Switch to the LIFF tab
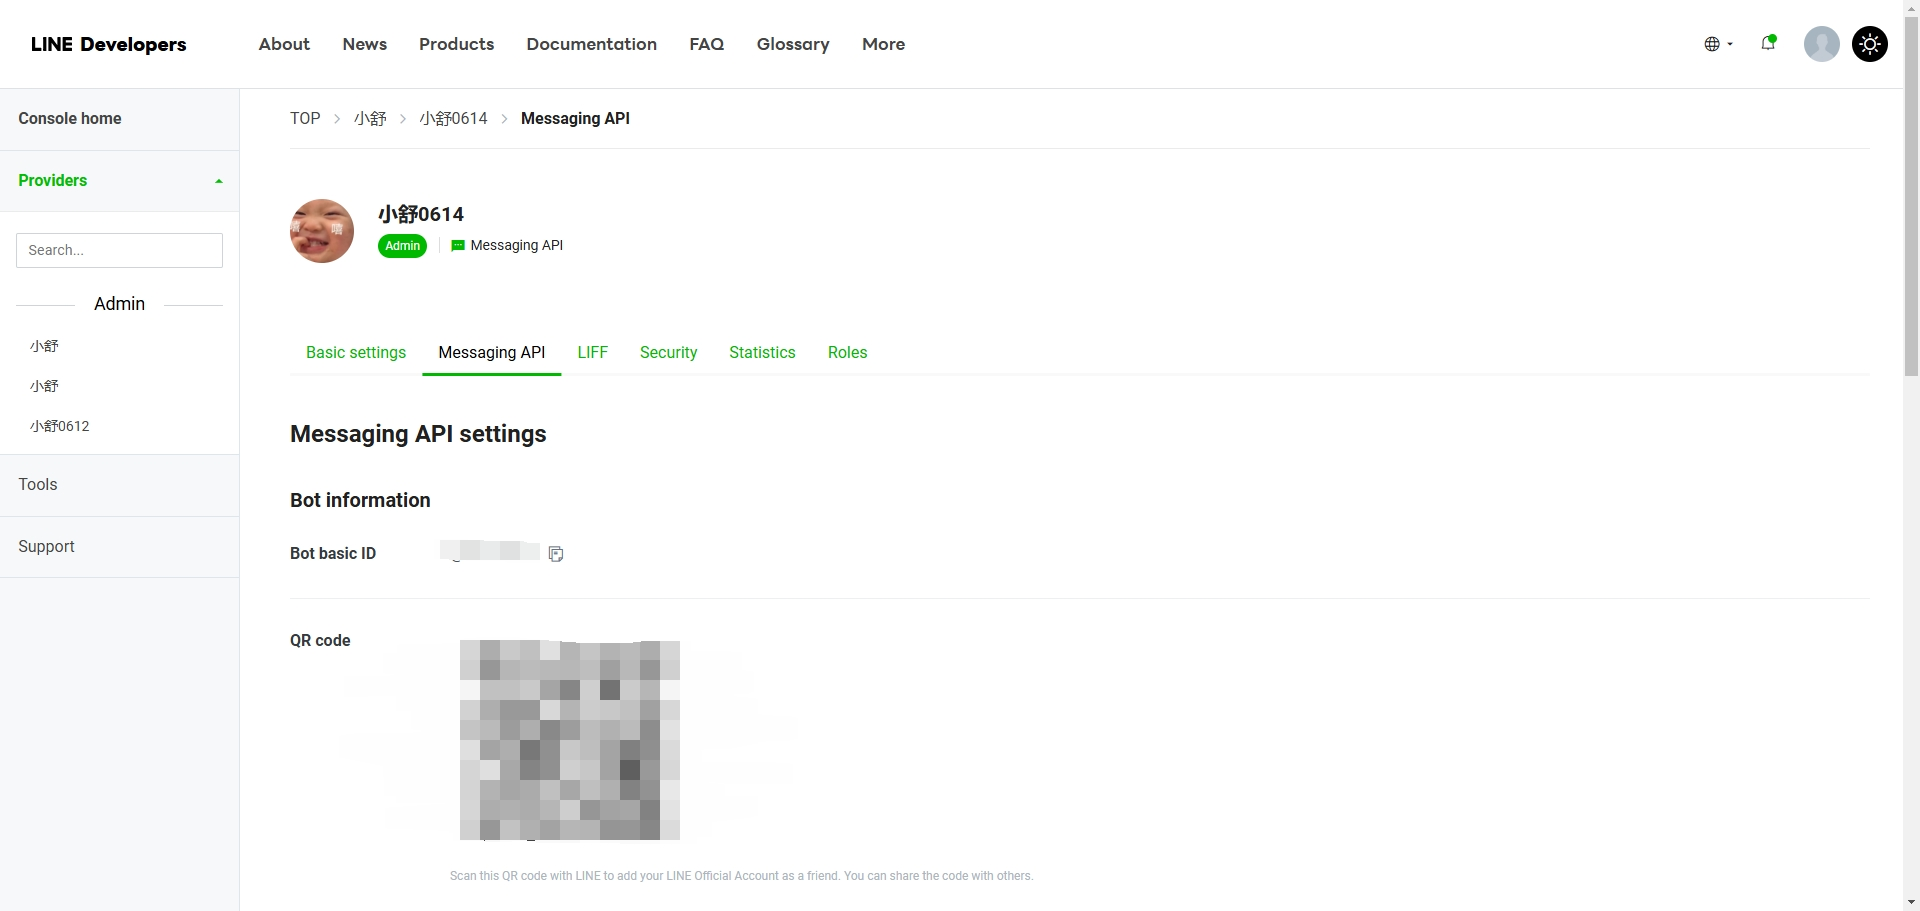The image size is (1920, 911). point(592,352)
